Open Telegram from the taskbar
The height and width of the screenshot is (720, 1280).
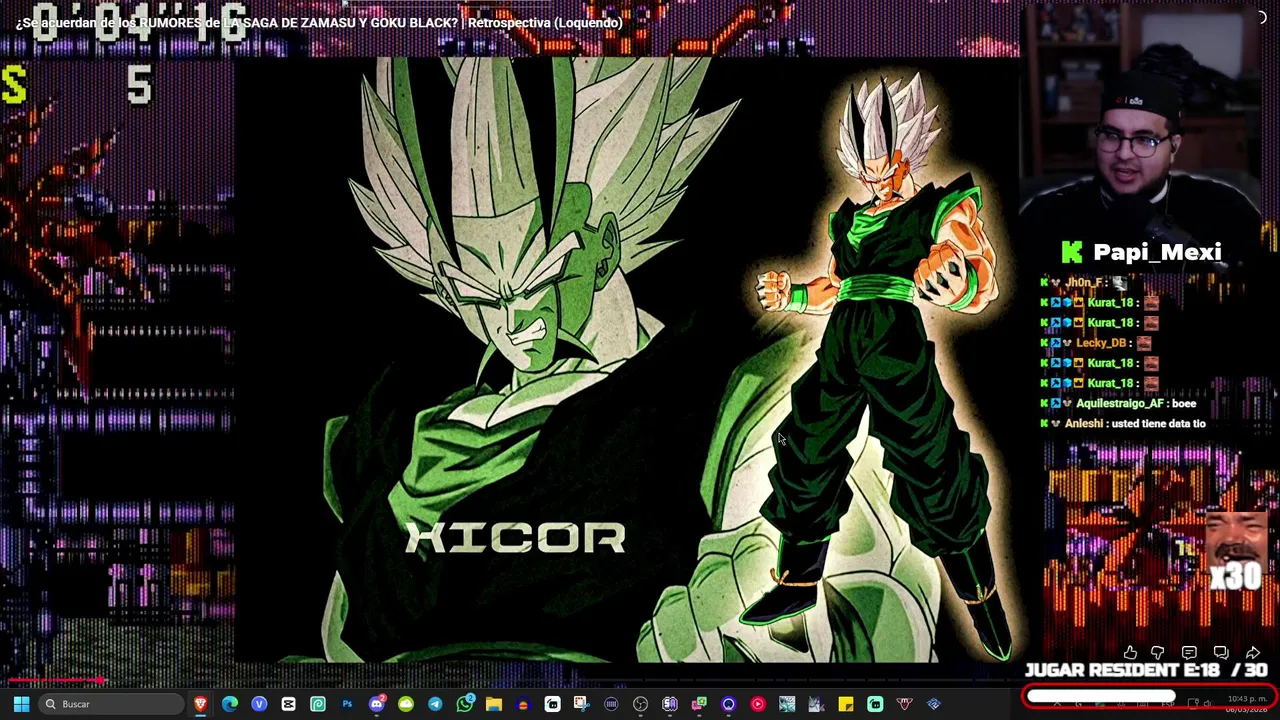coord(435,704)
